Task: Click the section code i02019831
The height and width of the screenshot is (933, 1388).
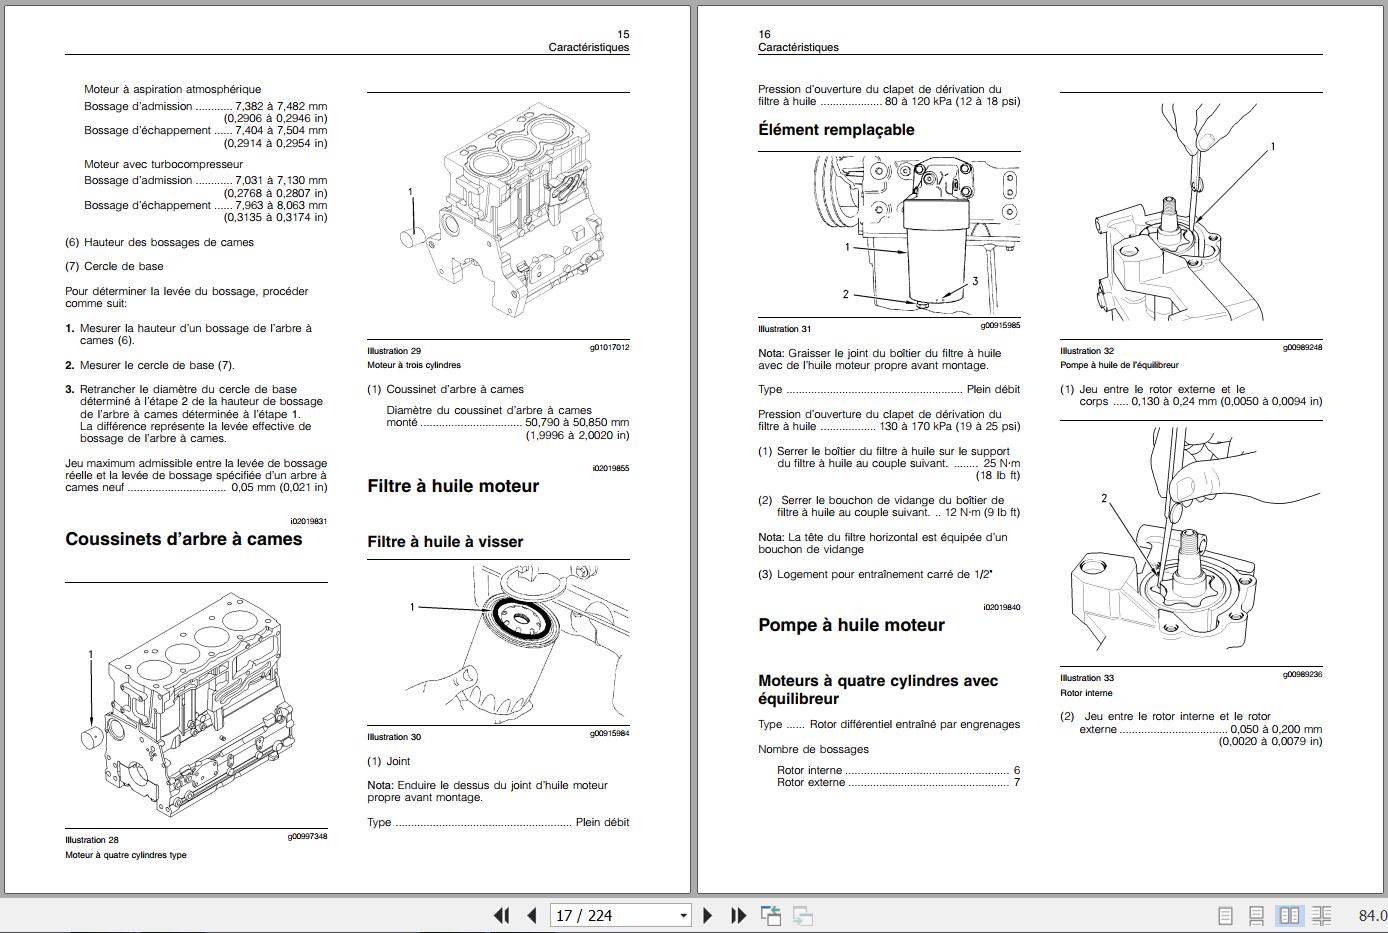Action: pyautogui.click(x=308, y=522)
